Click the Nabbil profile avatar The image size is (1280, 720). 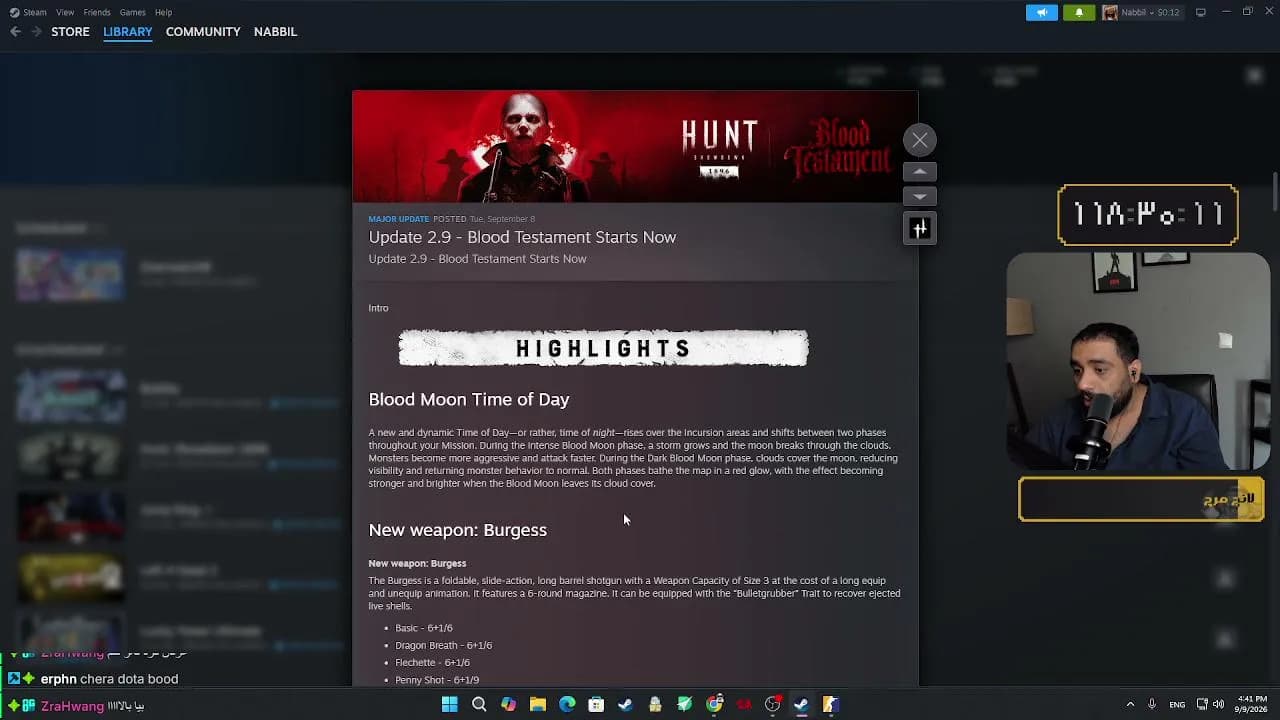(x=1110, y=13)
